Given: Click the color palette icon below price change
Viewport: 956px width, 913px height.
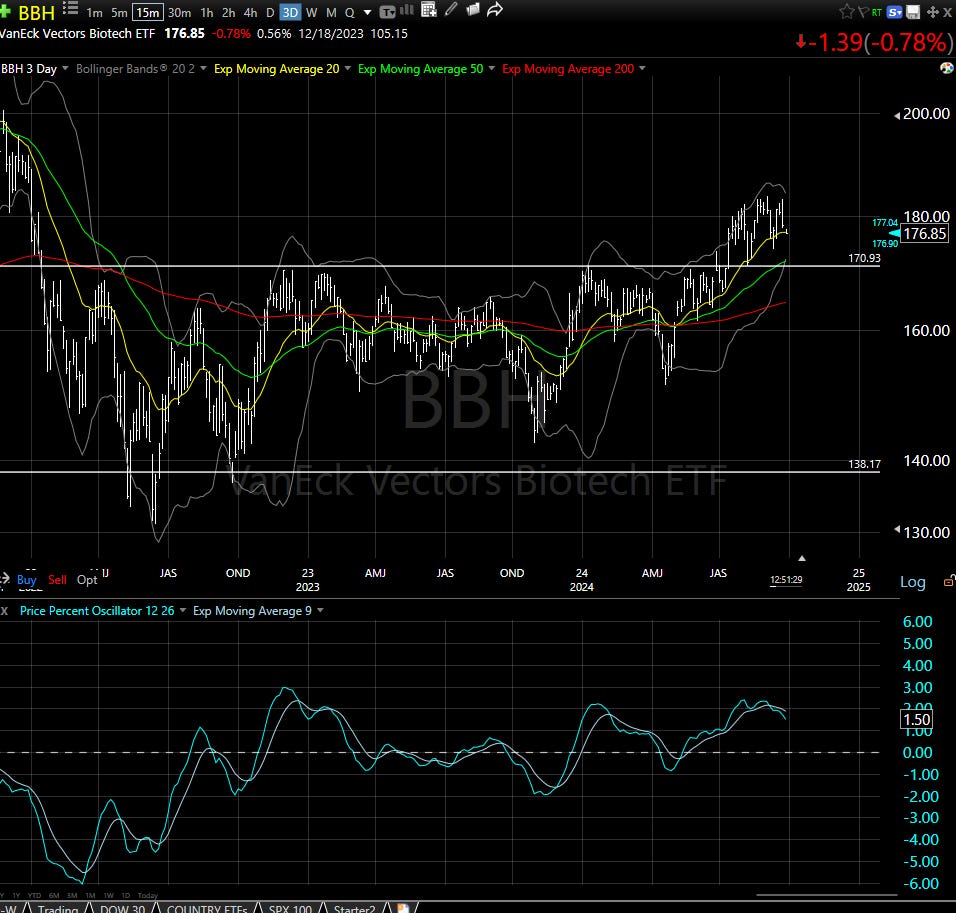Looking at the screenshot, I should (x=947, y=68).
